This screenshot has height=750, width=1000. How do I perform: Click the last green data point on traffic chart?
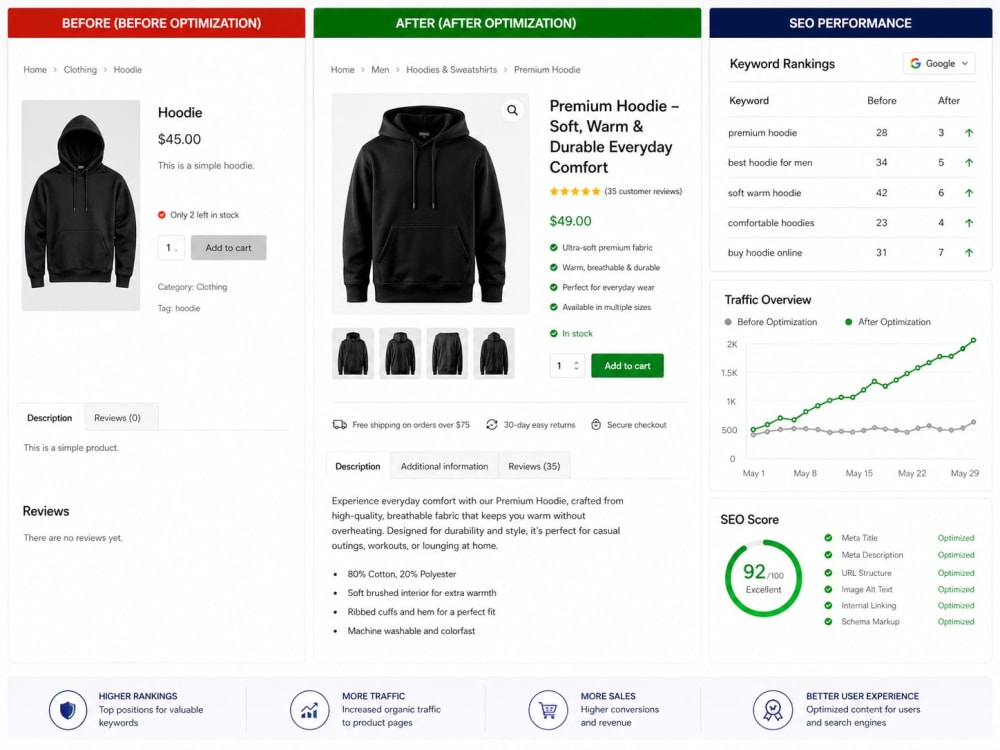click(x=973, y=341)
